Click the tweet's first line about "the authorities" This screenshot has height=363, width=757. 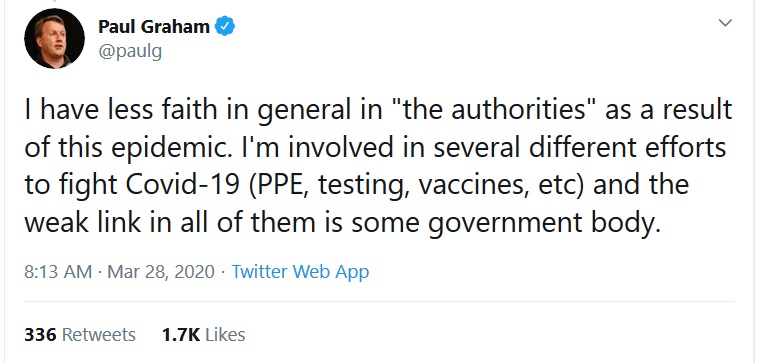coord(378,111)
